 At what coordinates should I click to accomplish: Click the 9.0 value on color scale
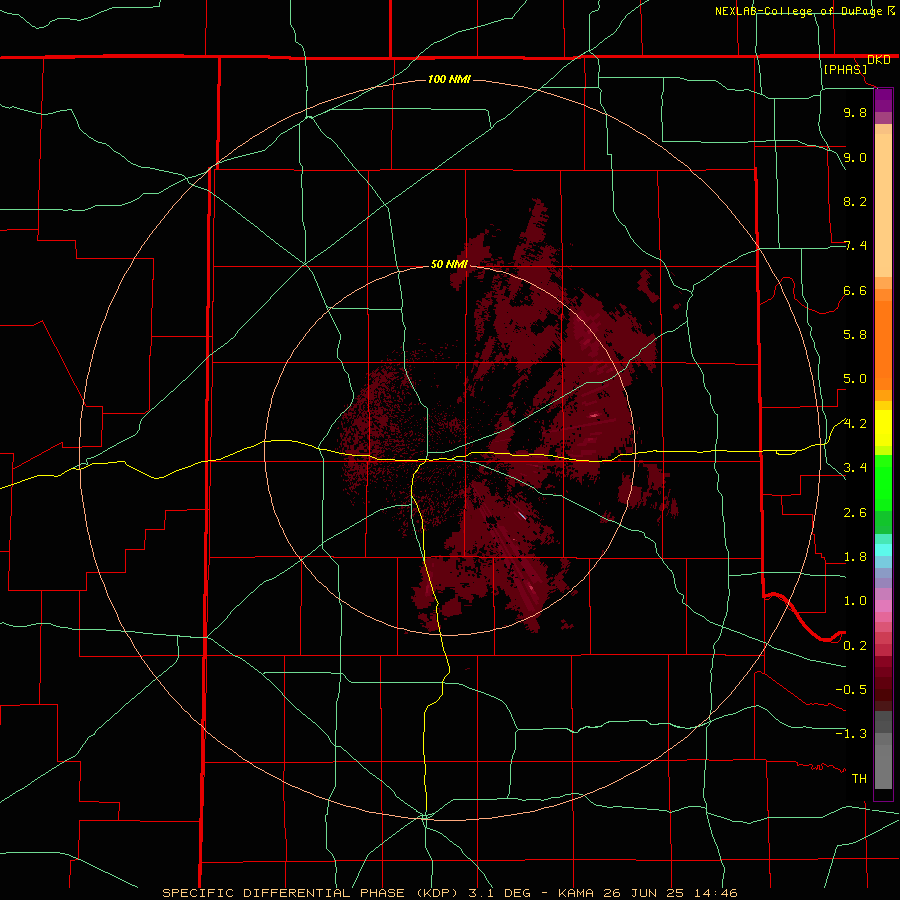tap(855, 157)
